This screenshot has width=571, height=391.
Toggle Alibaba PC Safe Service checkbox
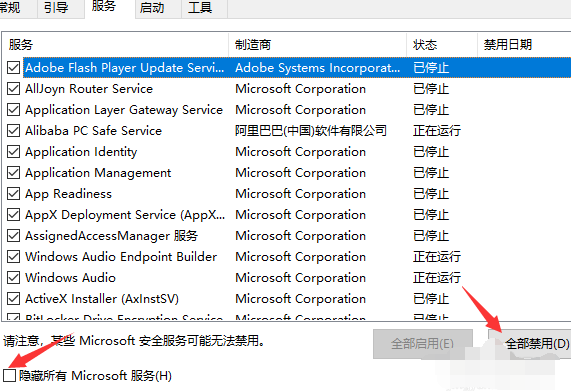click(13, 130)
